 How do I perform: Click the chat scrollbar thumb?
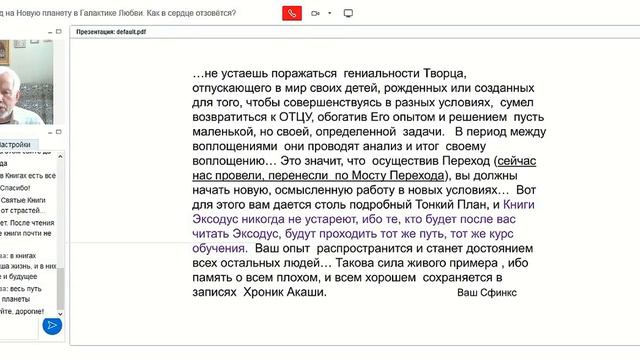click(x=60, y=289)
